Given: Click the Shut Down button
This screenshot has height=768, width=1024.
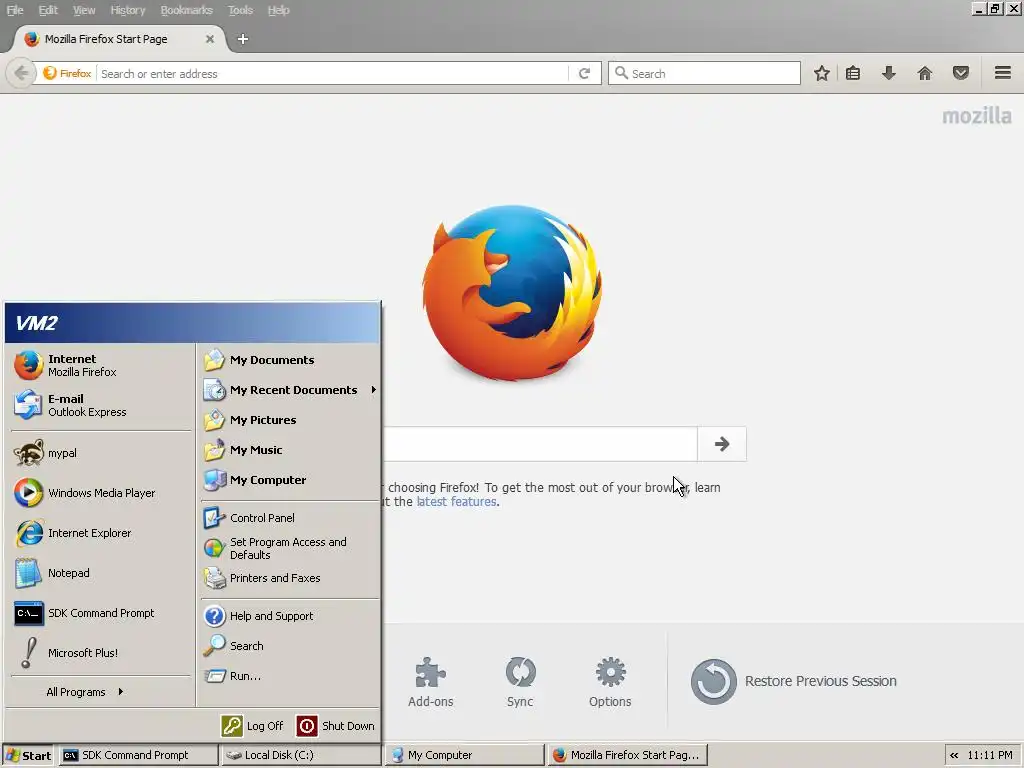Looking at the screenshot, I should tap(336, 726).
